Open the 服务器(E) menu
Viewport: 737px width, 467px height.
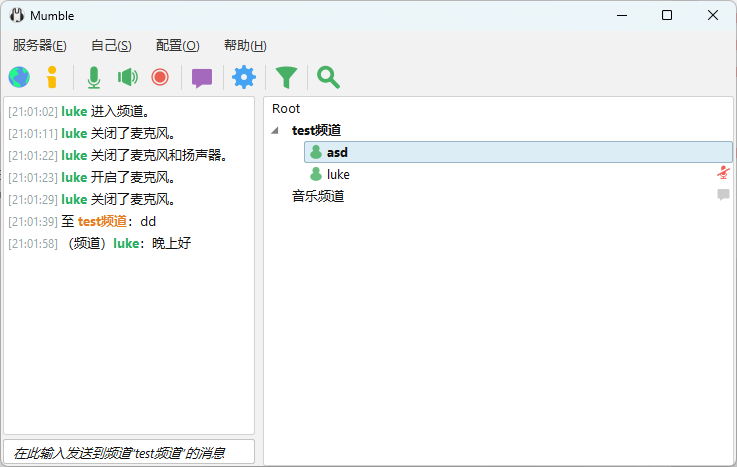coord(39,46)
